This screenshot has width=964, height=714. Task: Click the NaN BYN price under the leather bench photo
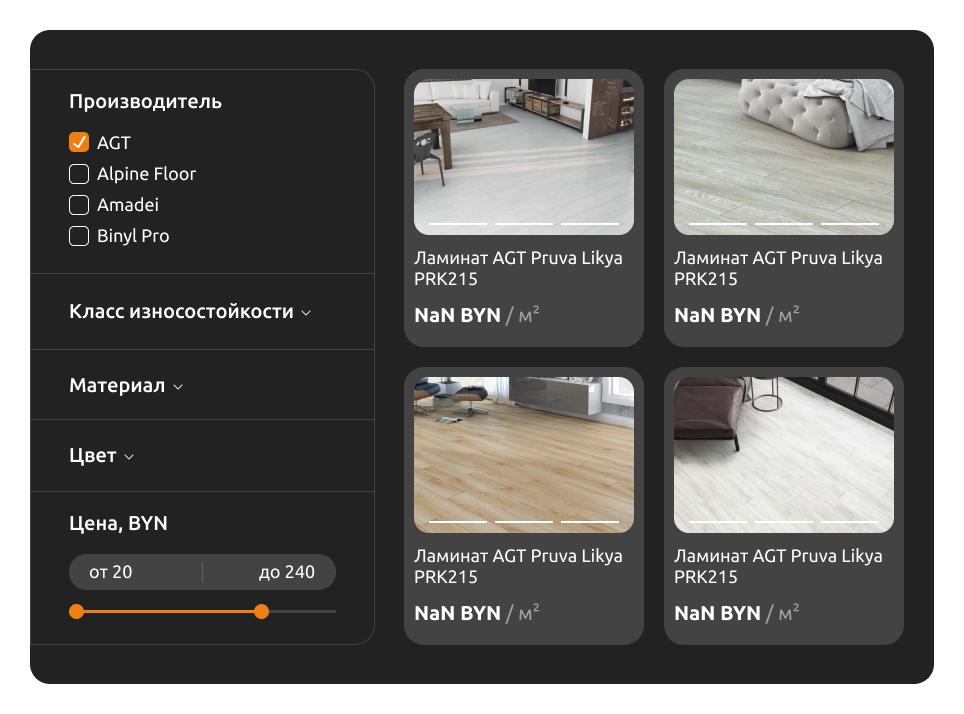717,613
